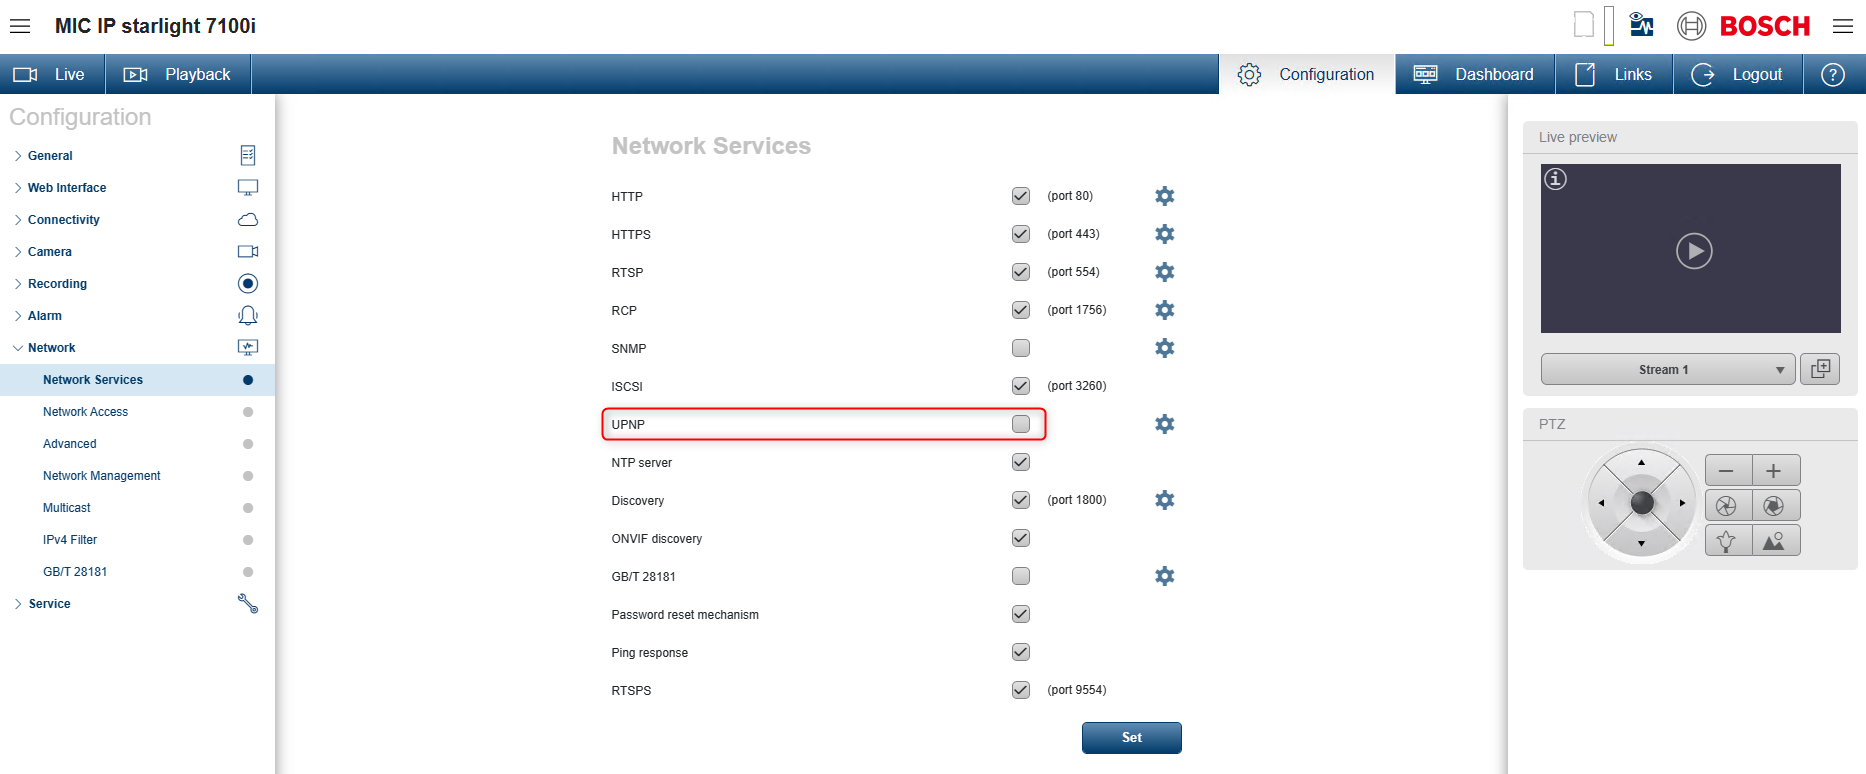Click the live preview info icon
Image resolution: width=1866 pixels, height=774 pixels.
coord(1555,179)
